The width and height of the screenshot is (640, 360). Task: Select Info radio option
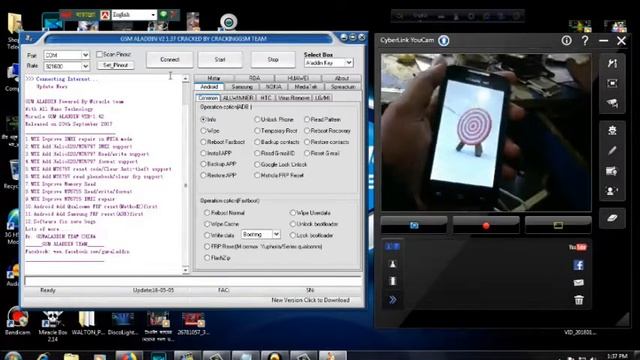pyautogui.click(x=203, y=120)
